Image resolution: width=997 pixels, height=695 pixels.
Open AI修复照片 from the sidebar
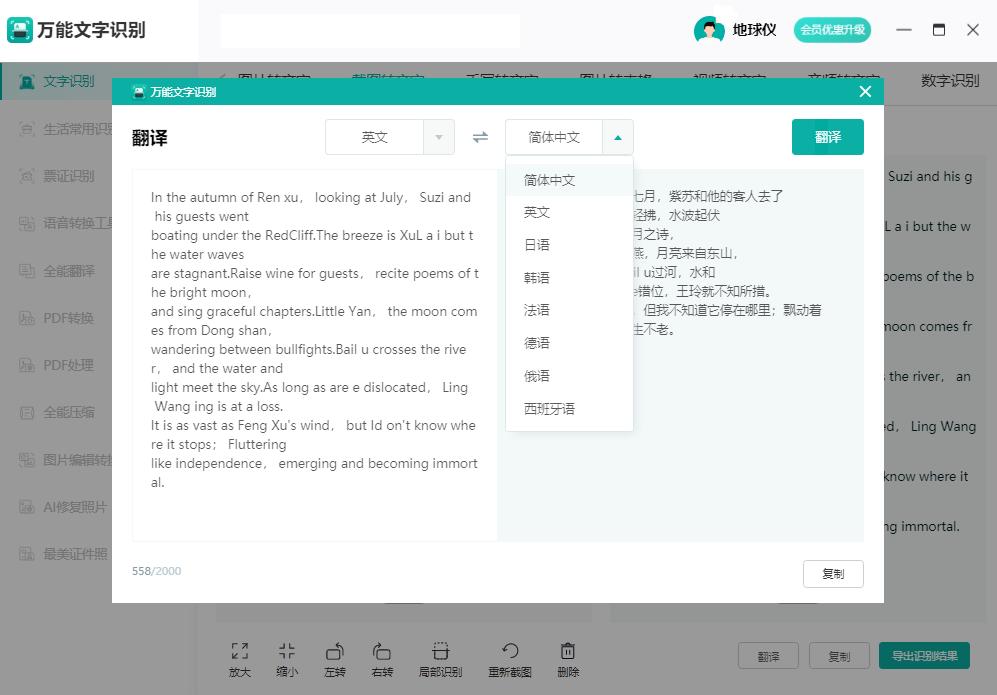(x=63, y=508)
